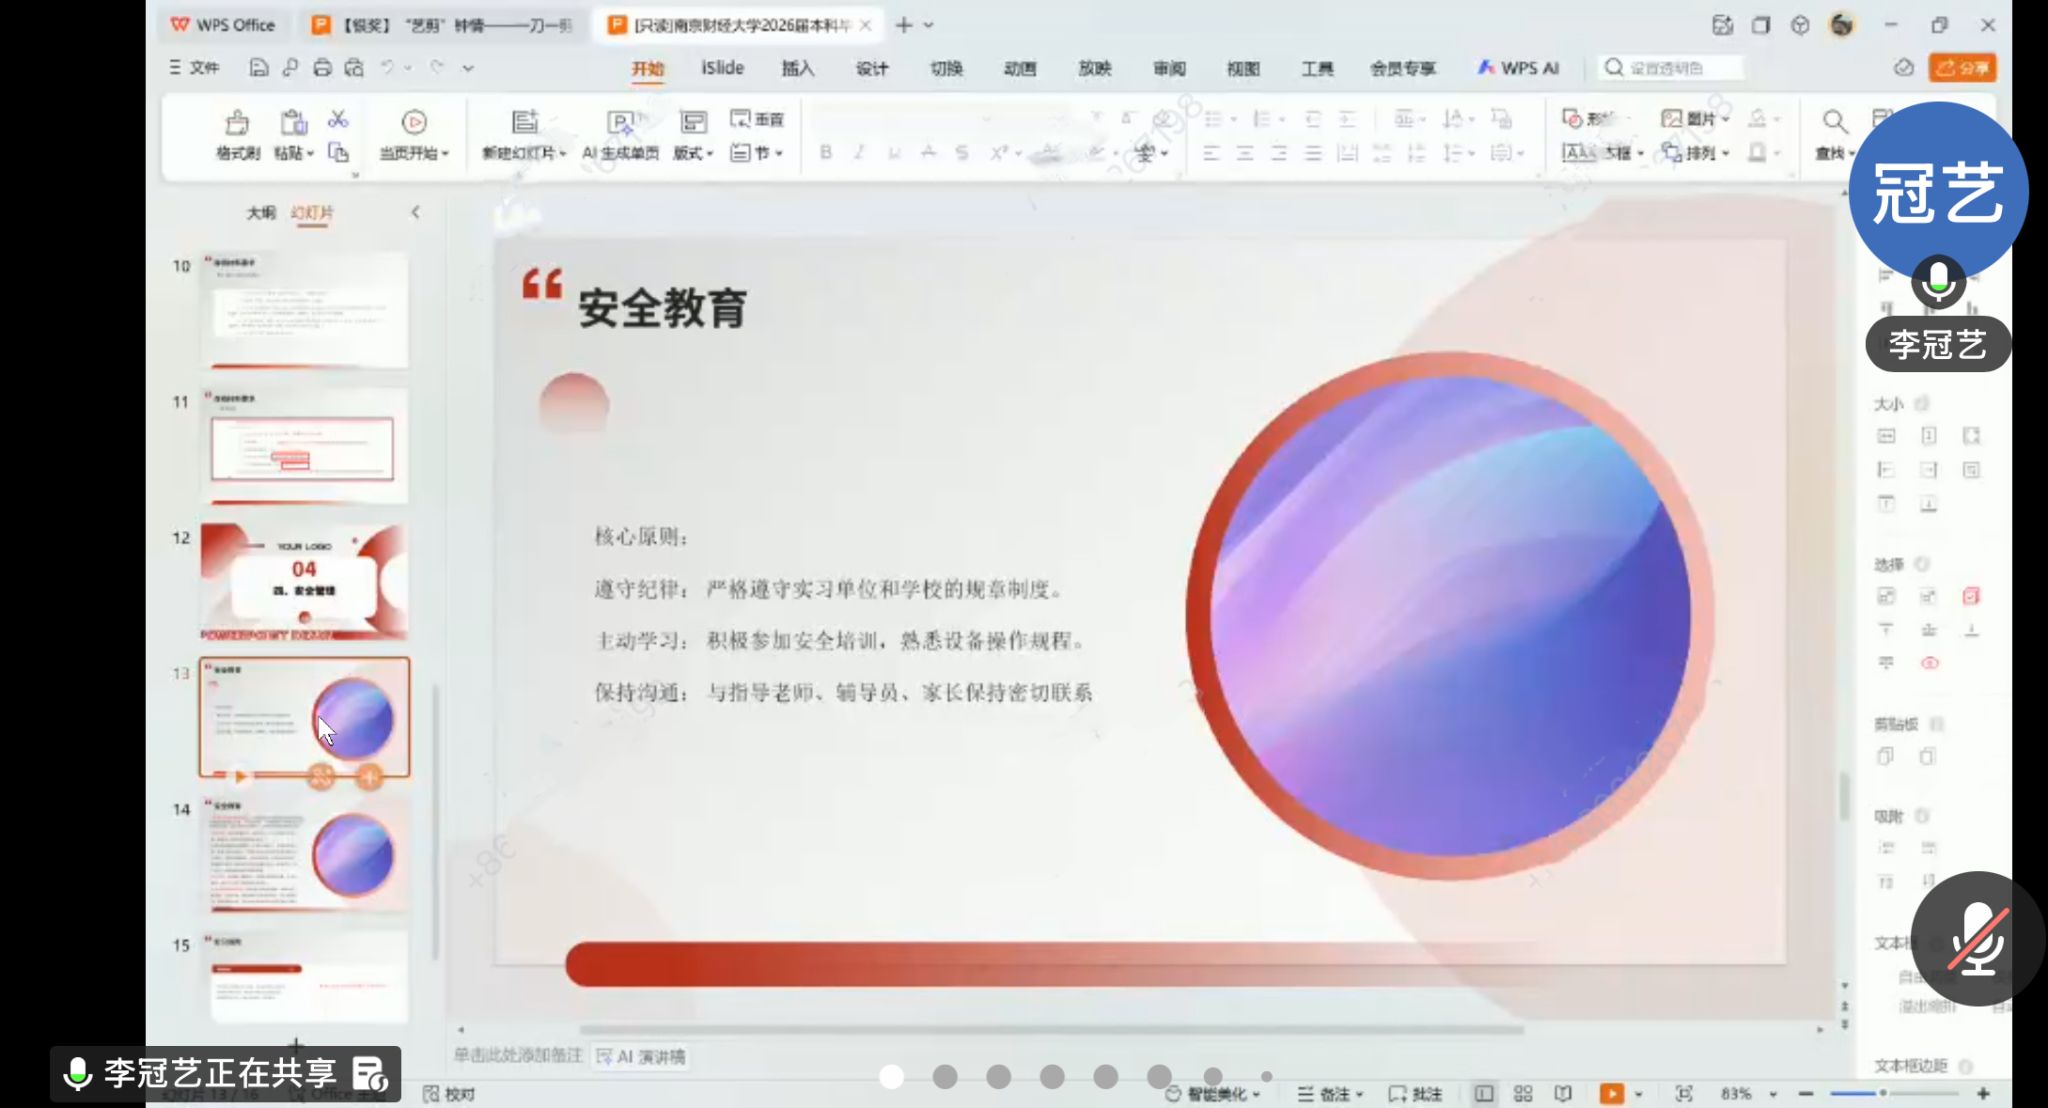The image size is (2048, 1108).
Task: Click the AI 生成单页 icon
Action: tap(621, 123)
